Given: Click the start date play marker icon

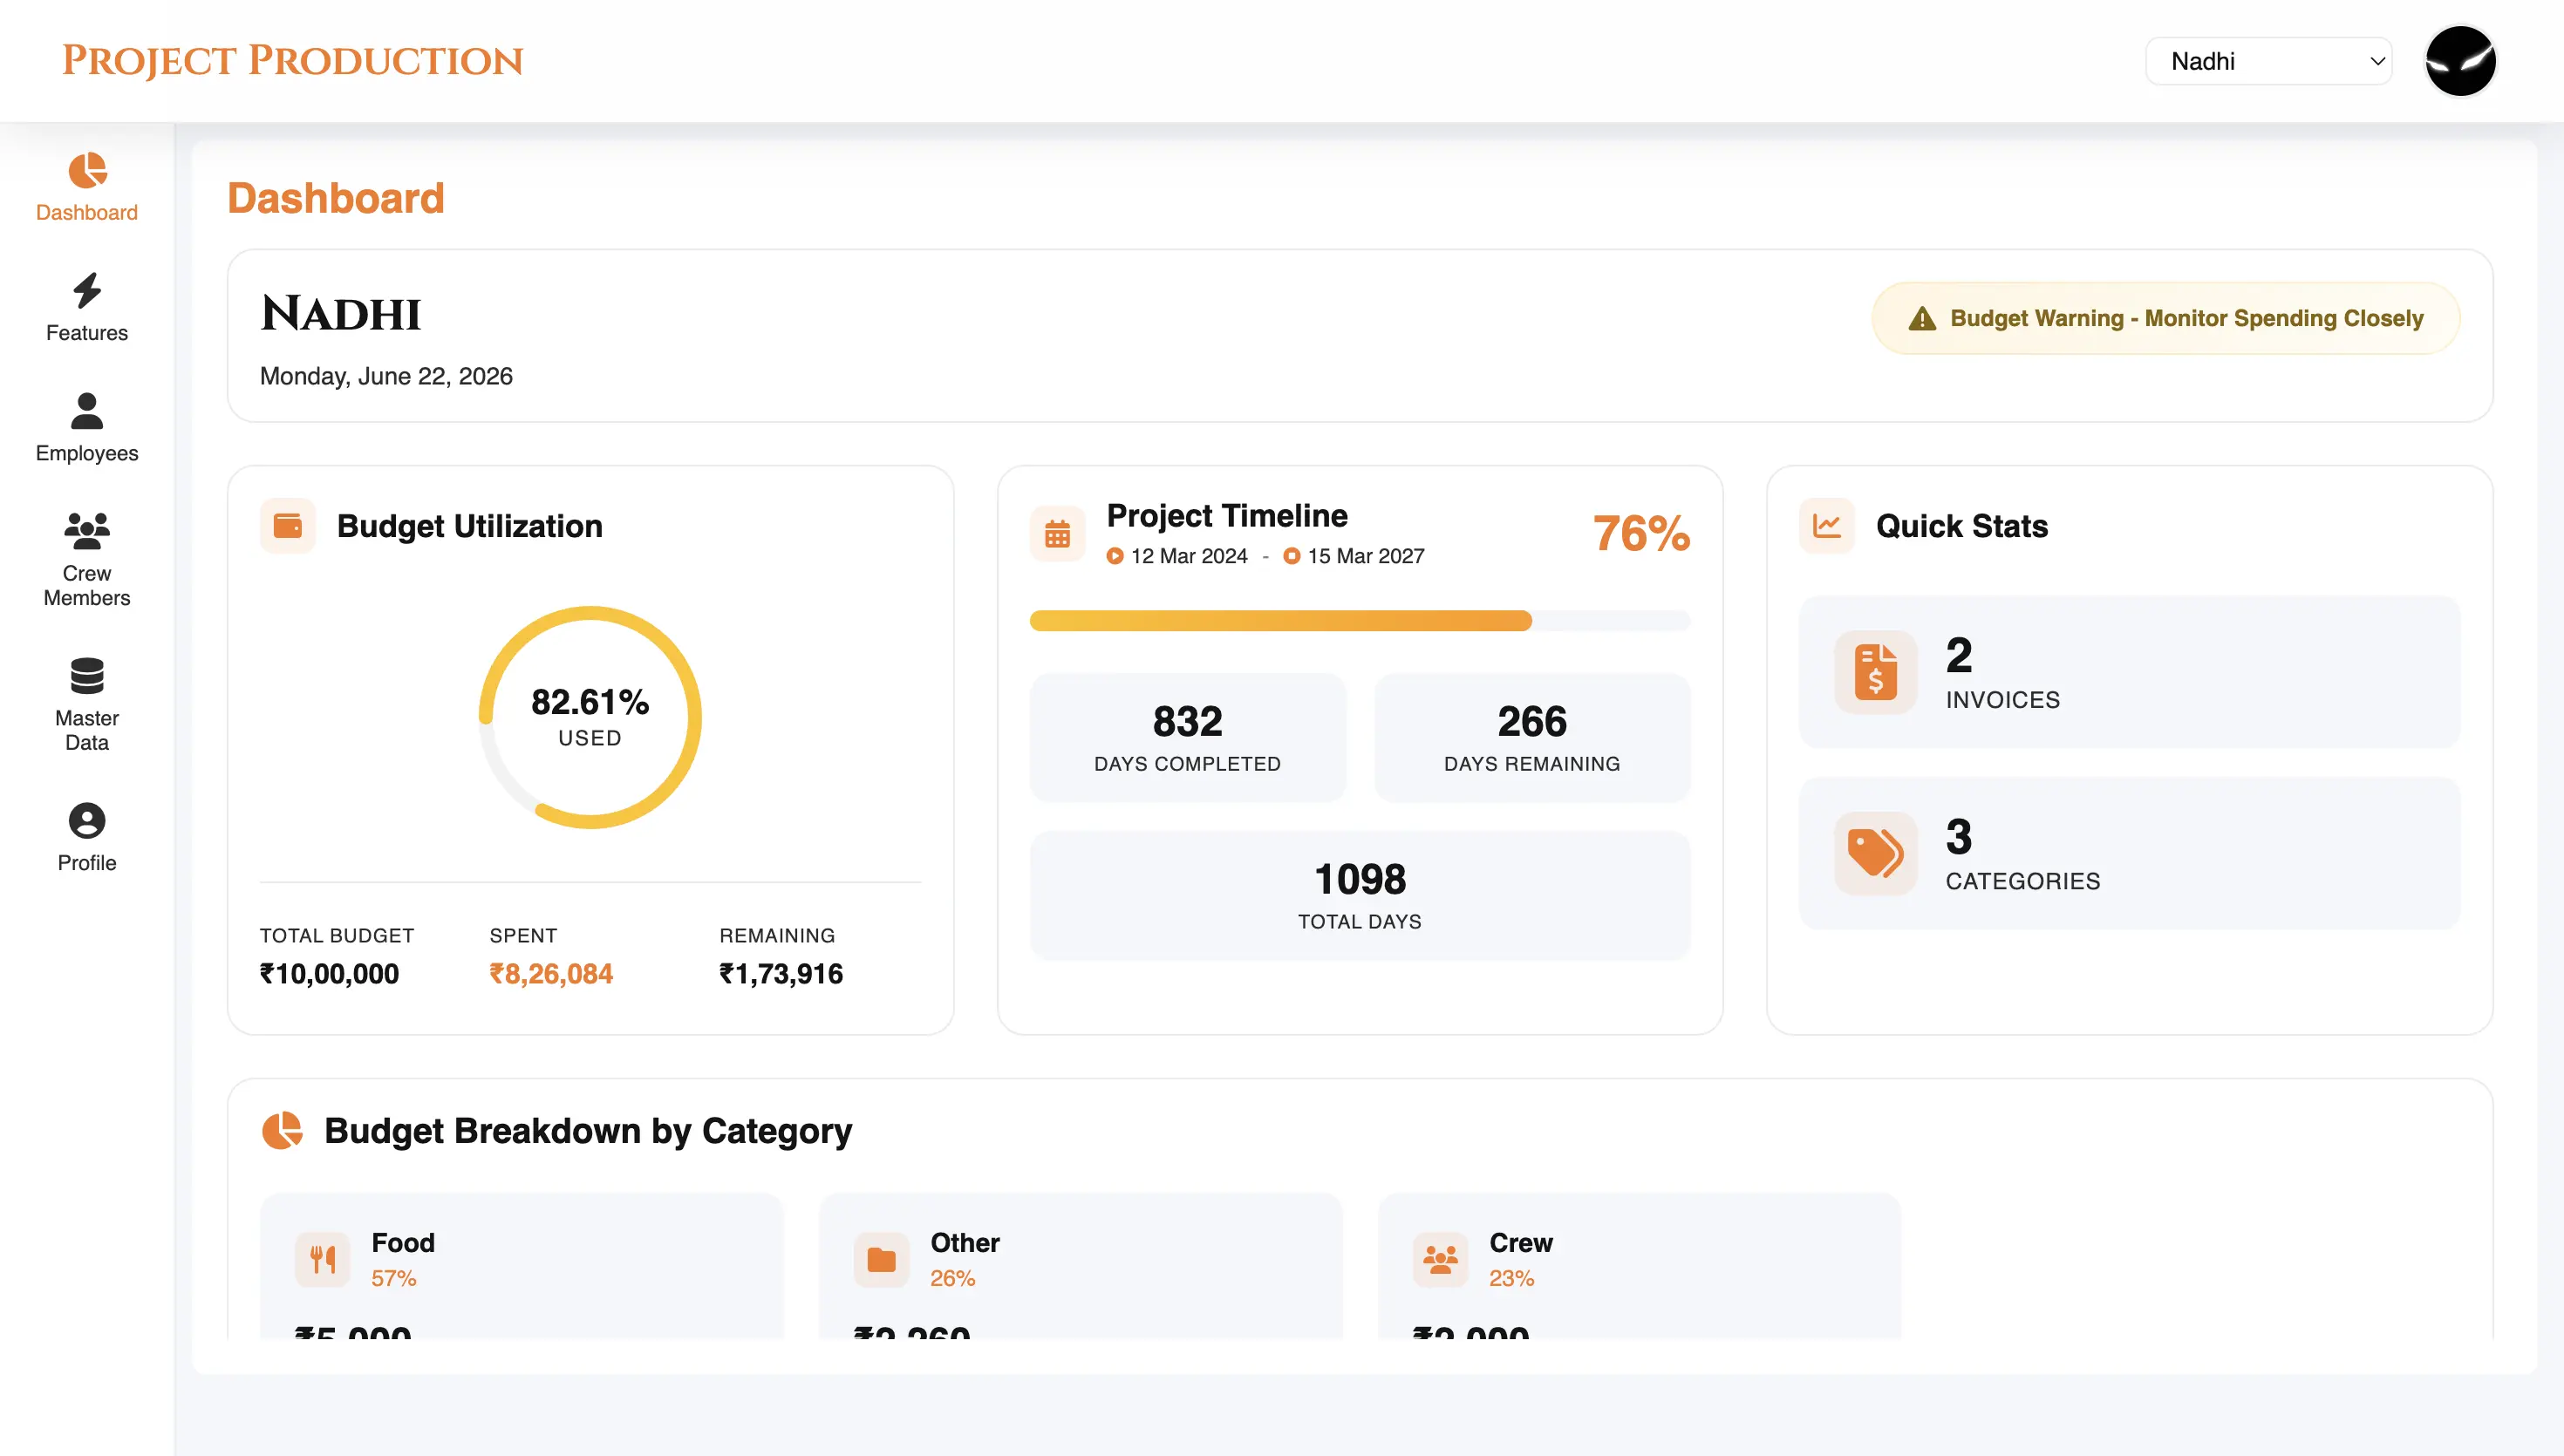Looking at the screenshot, I should (1115, 557).
